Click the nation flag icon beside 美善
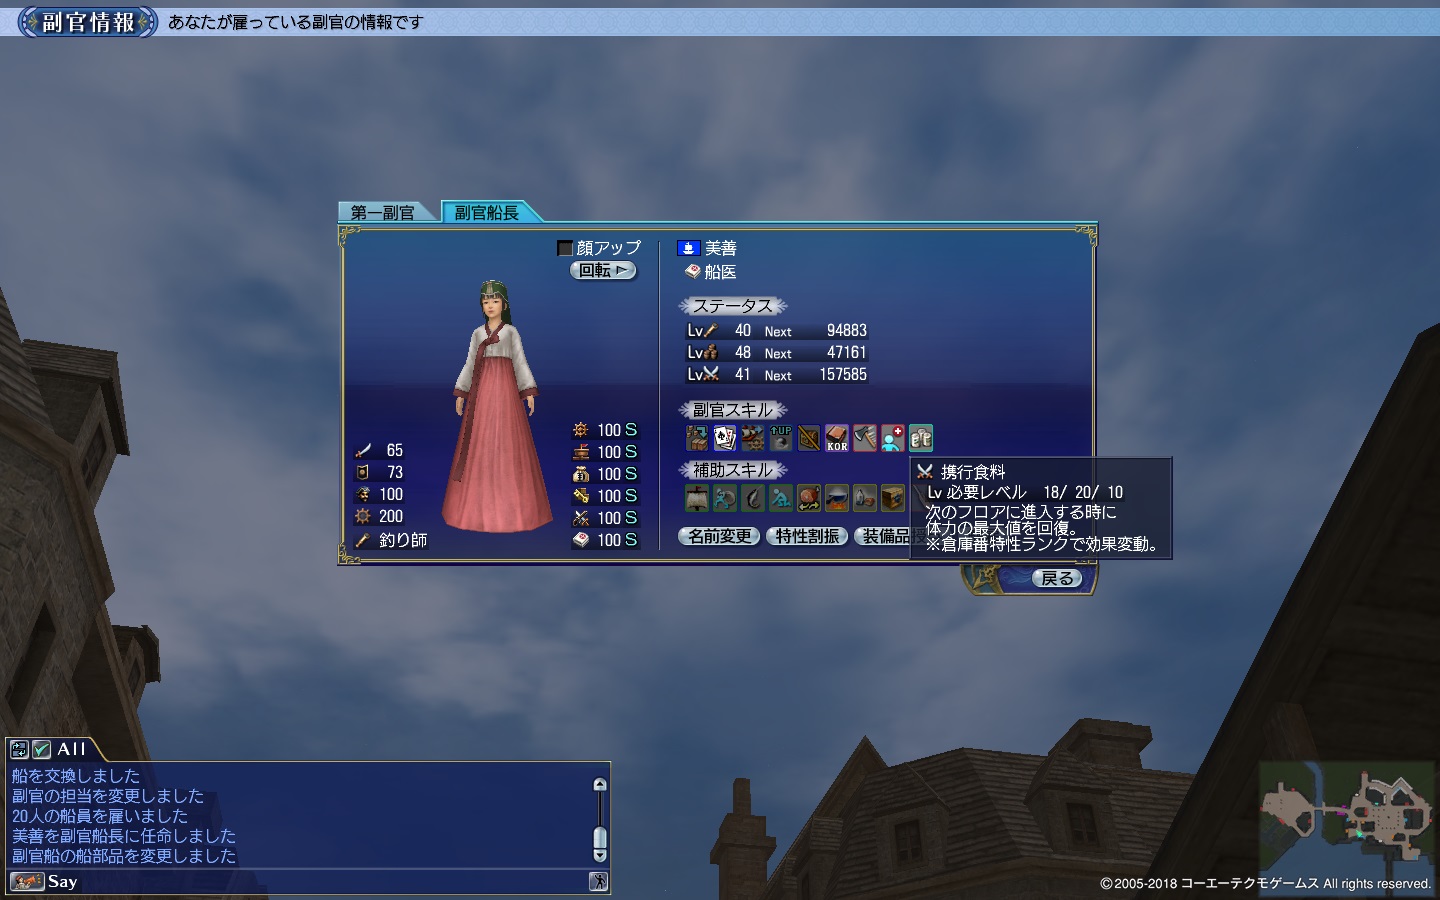Viewport: 1440px width, 900px height. [x=688, y=248]
